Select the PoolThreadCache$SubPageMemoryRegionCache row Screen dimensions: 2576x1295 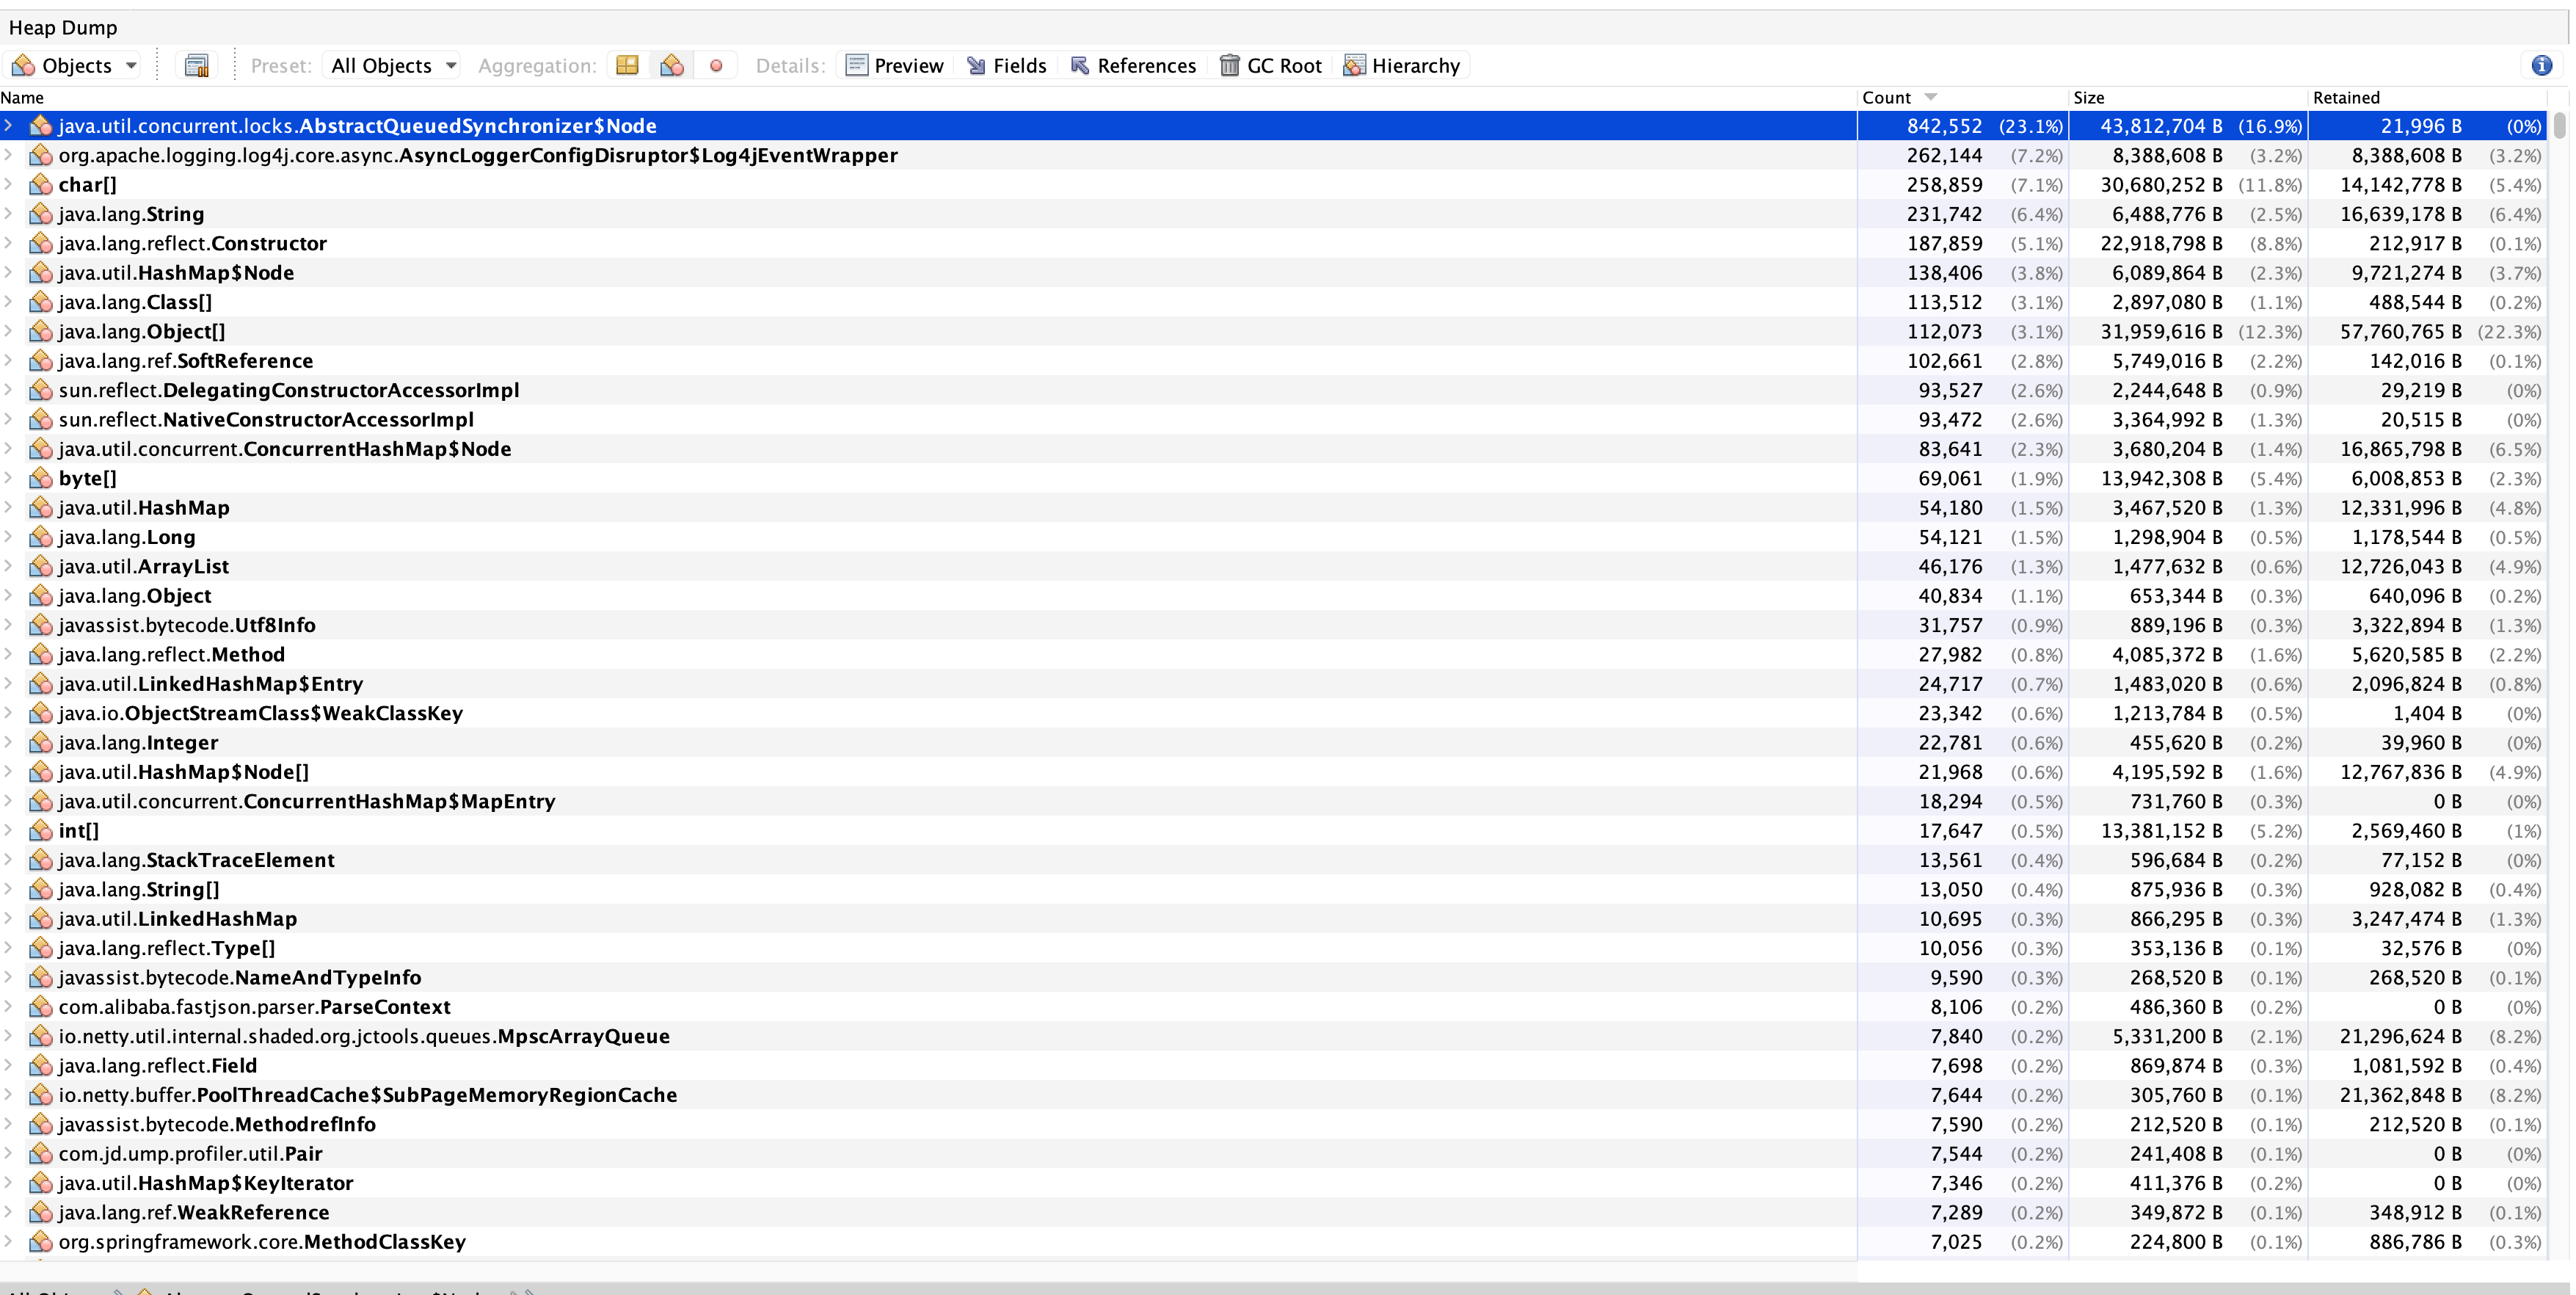(x=1274, y=1095)
